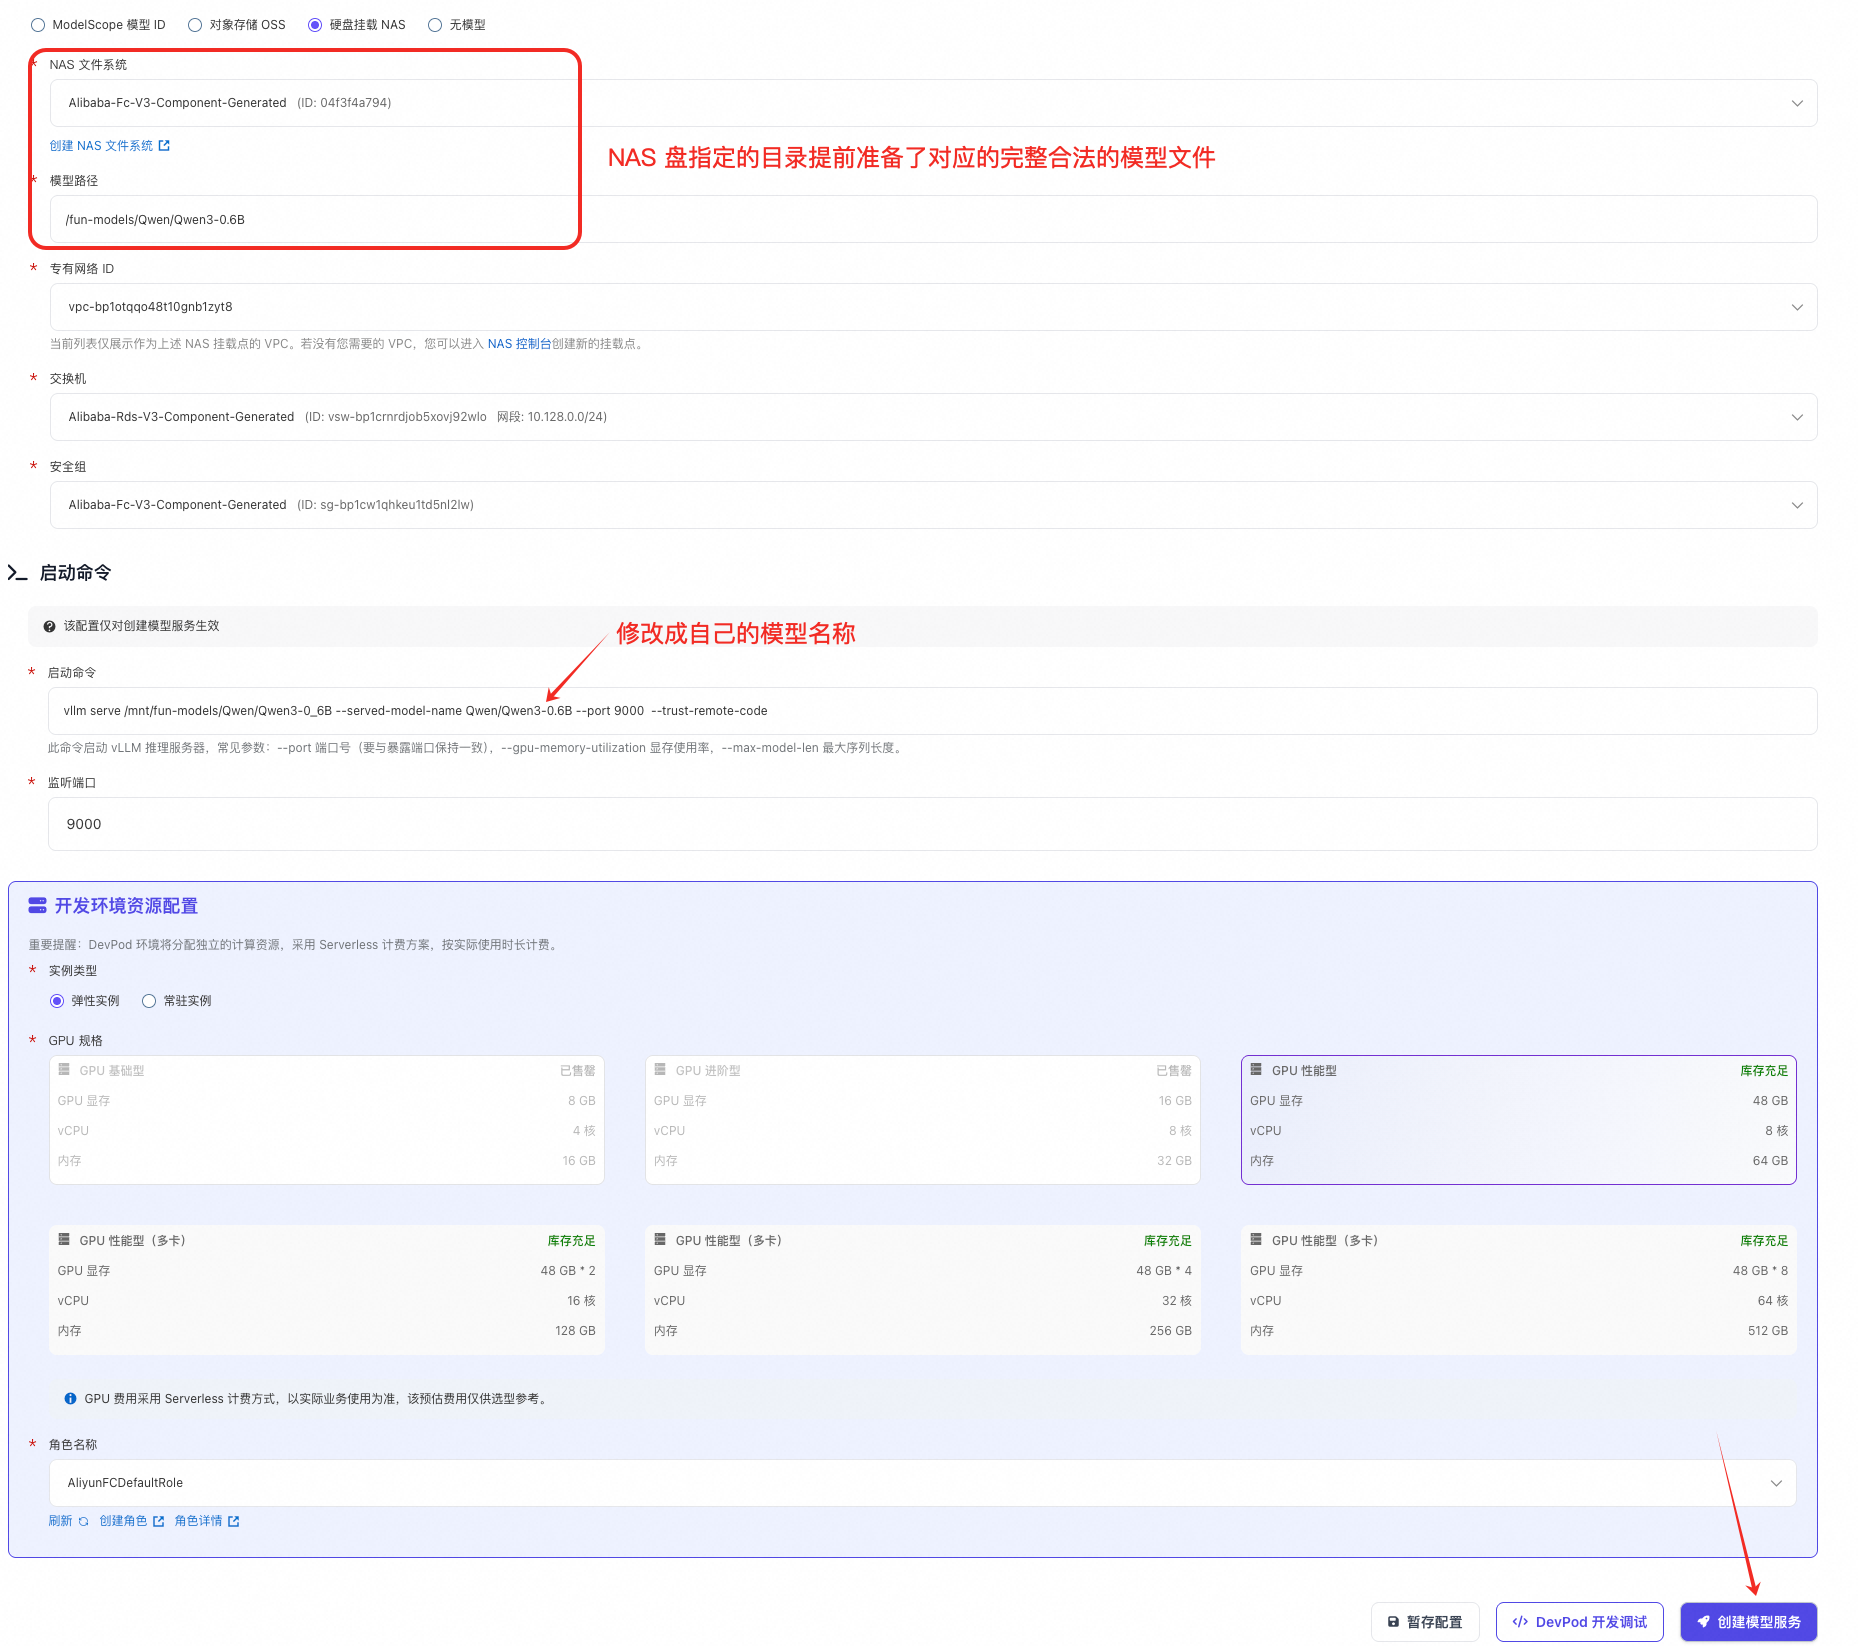Click the code icon on DevPod 开发调试
1858x1646 pixels.
1520,1622
